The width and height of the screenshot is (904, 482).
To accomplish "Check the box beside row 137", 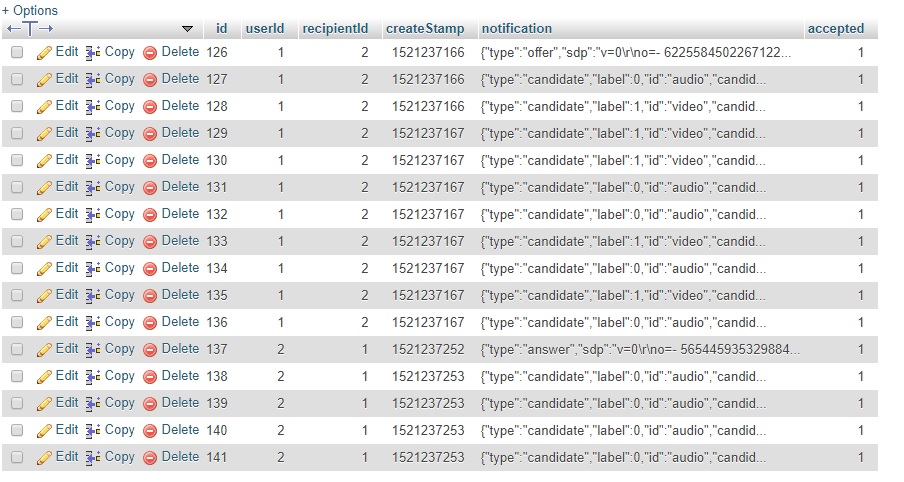I will point(17,349).
